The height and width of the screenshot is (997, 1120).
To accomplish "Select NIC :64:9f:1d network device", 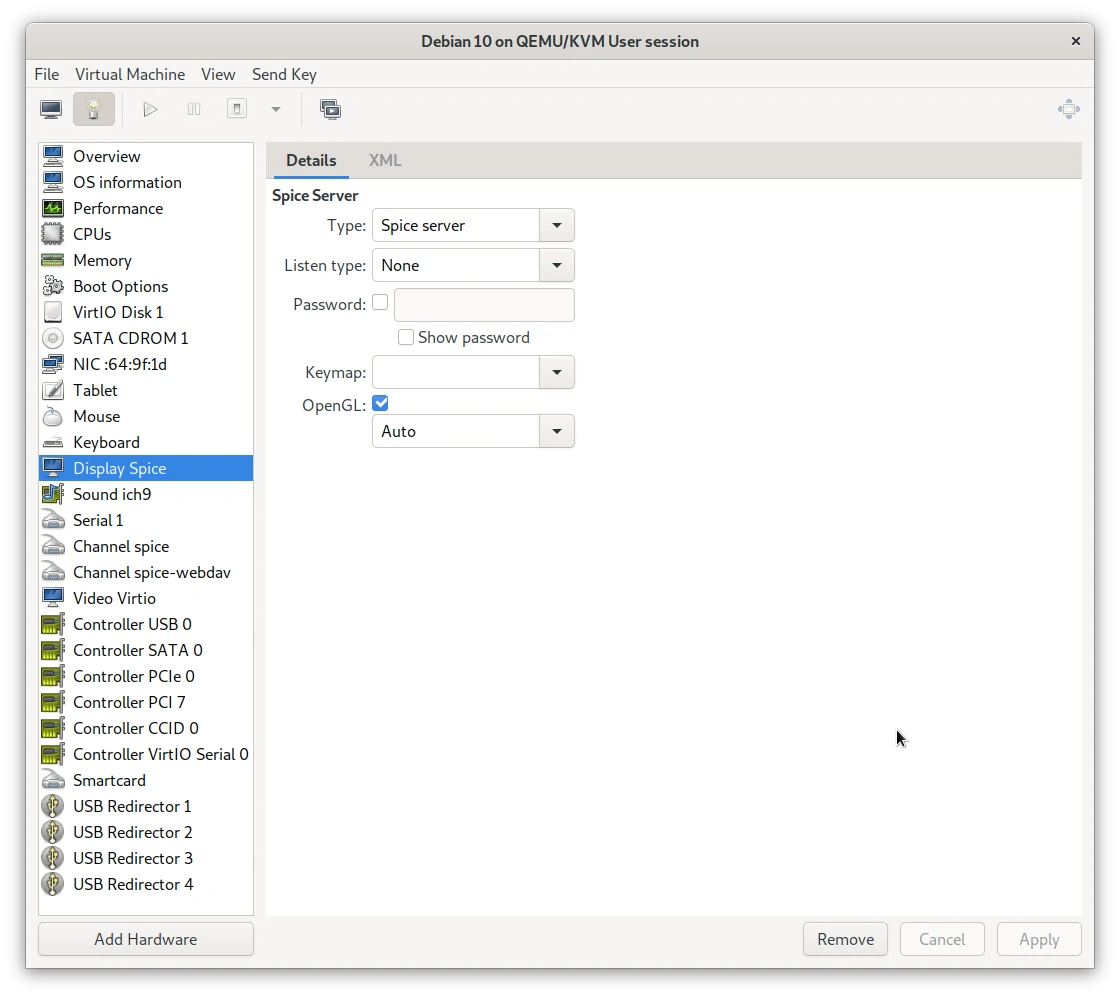I will 146,364.
